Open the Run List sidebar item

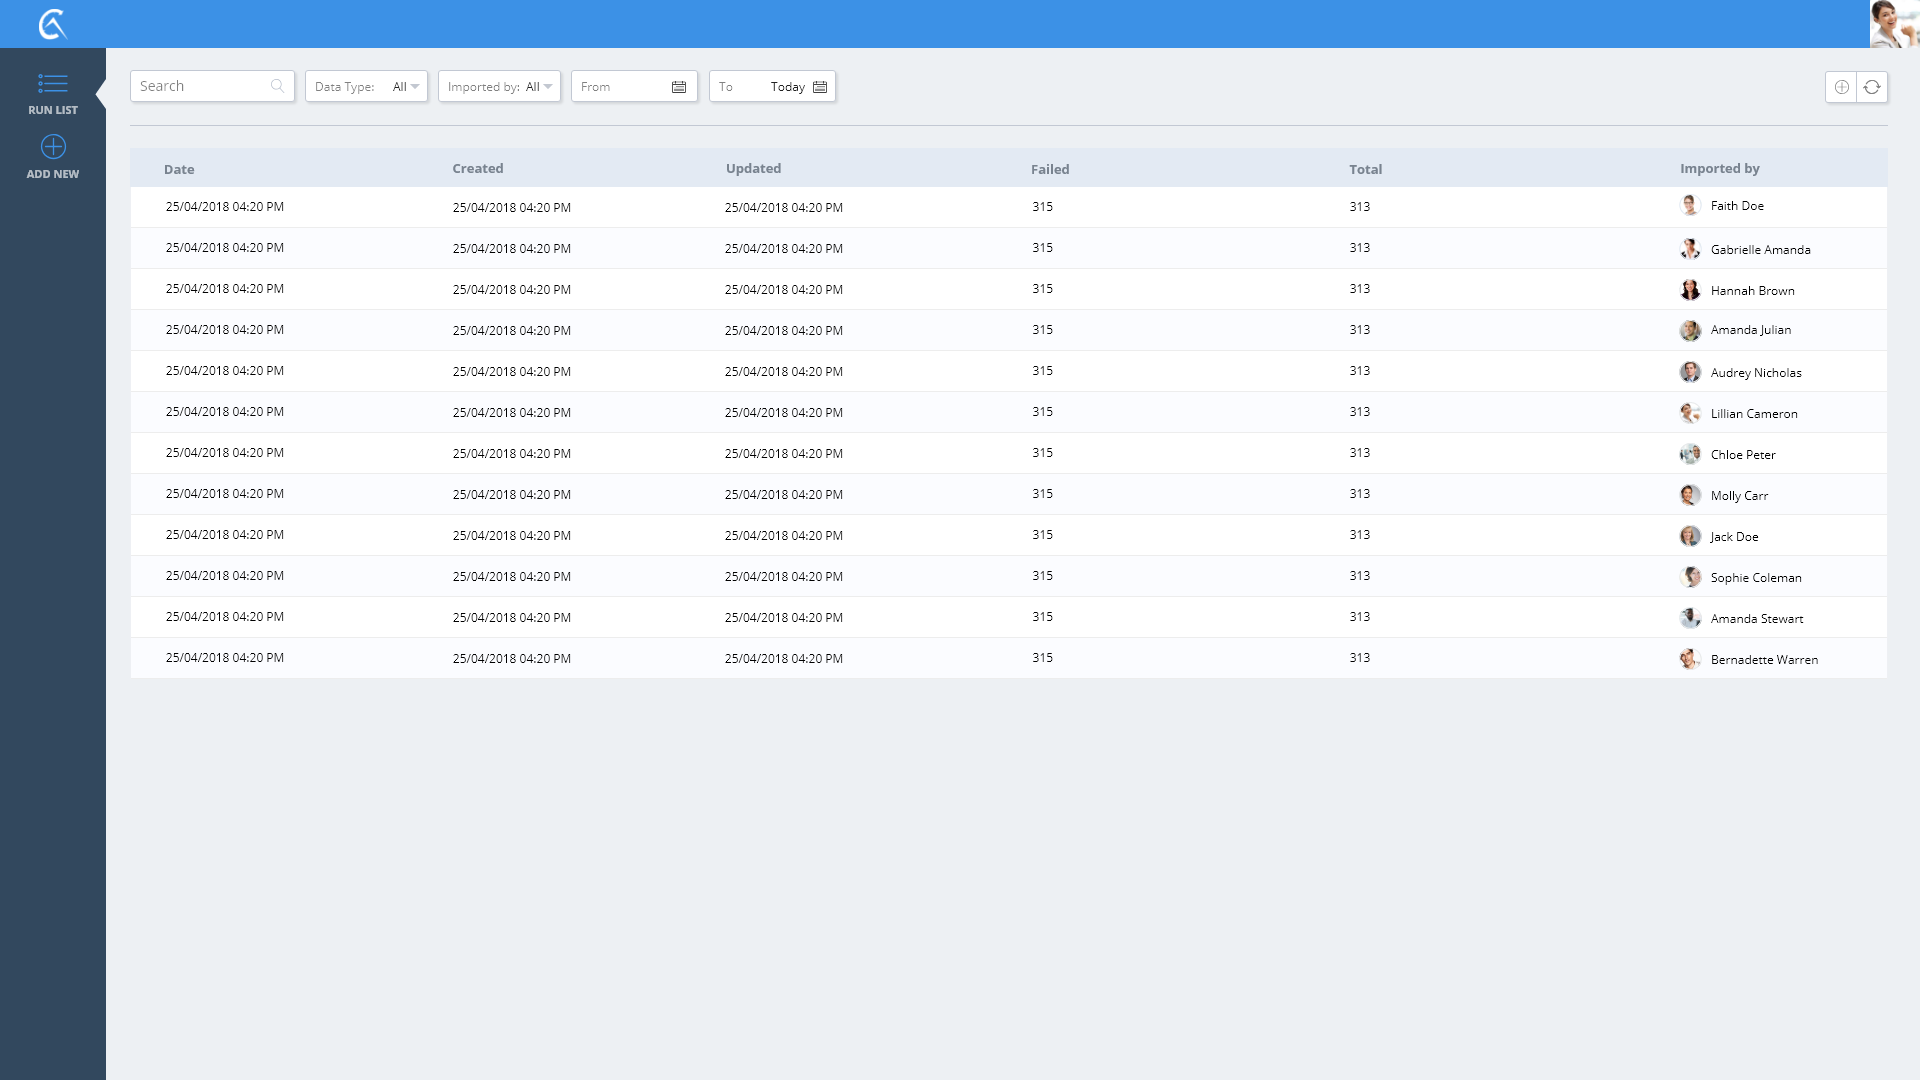pyautogui.click(x=53, y=94)
